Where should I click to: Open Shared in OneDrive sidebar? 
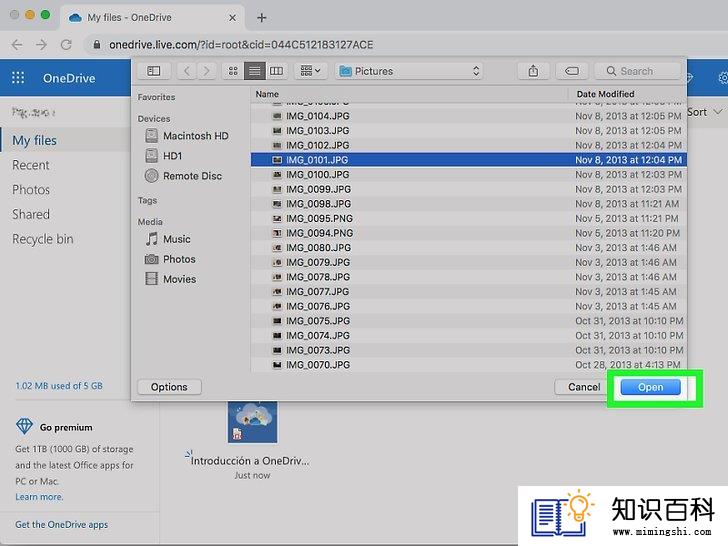[x=31, y=214]
